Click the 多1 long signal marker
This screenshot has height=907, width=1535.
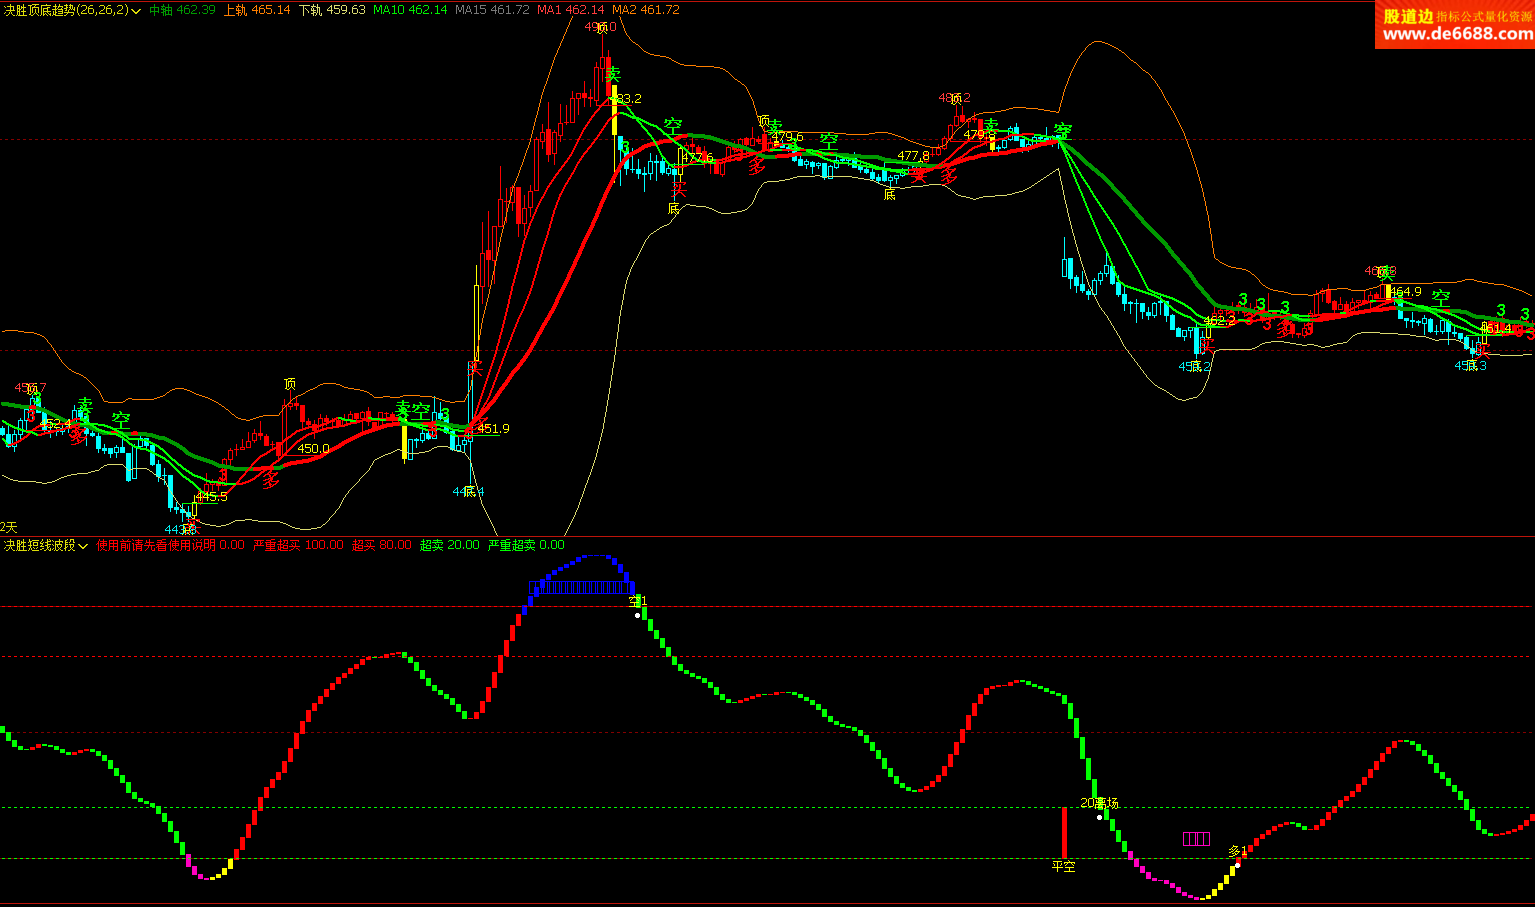1238,852
